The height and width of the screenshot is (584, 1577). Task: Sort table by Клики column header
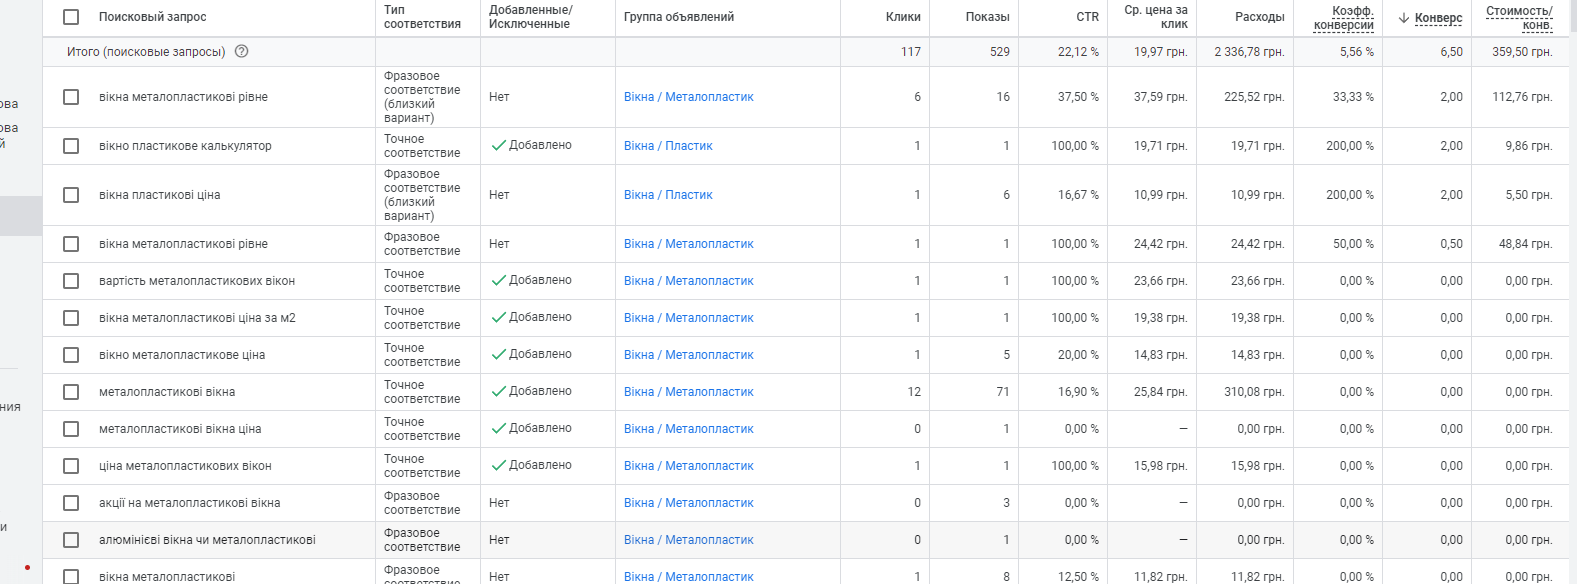pos(902,17)
